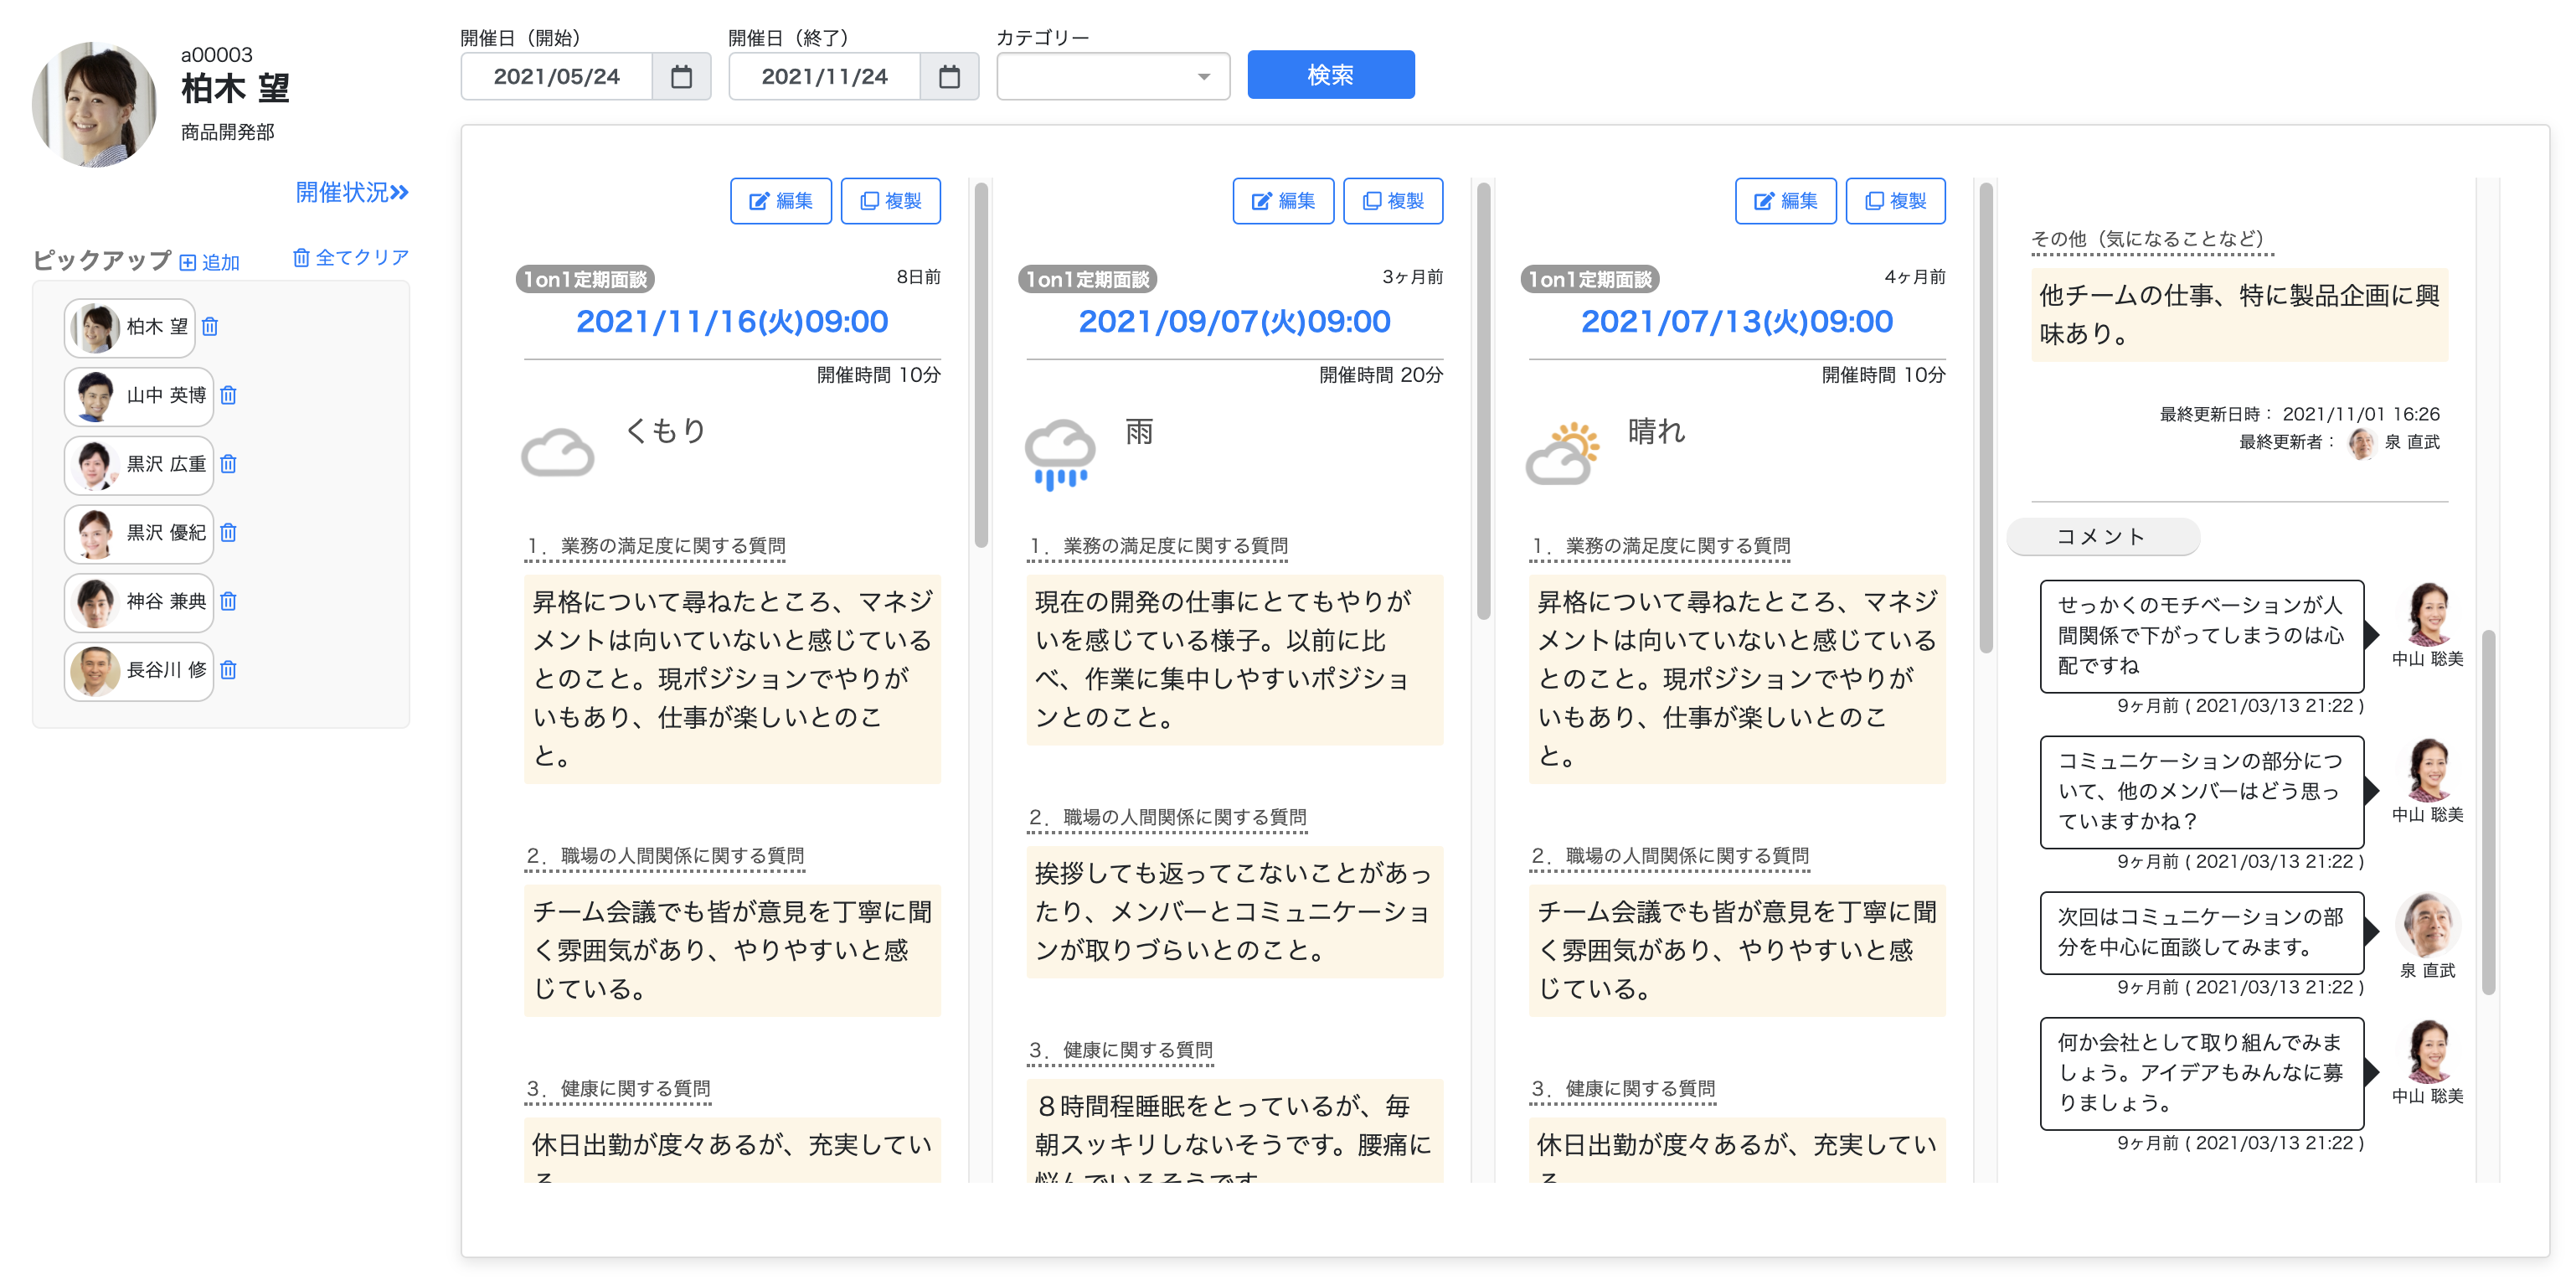Click the cloudy weather icon
Image resolution: width=2576 pixels, height=1285 pixels.
click(558, 453)
